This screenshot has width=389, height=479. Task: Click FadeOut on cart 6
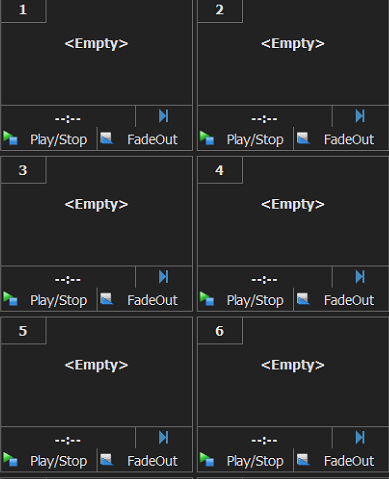point(341,461)
